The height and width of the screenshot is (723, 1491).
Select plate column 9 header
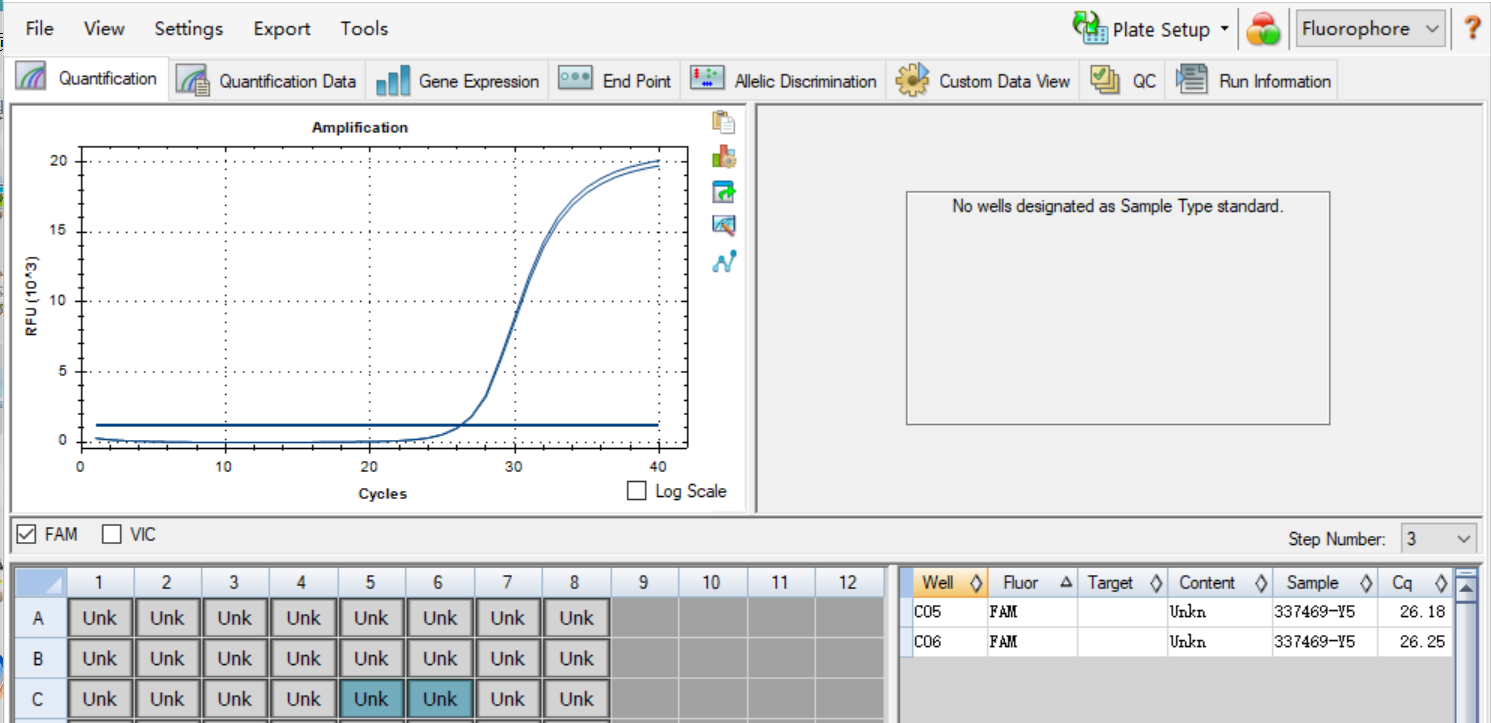pyautogui.click(x=644, y=582)
